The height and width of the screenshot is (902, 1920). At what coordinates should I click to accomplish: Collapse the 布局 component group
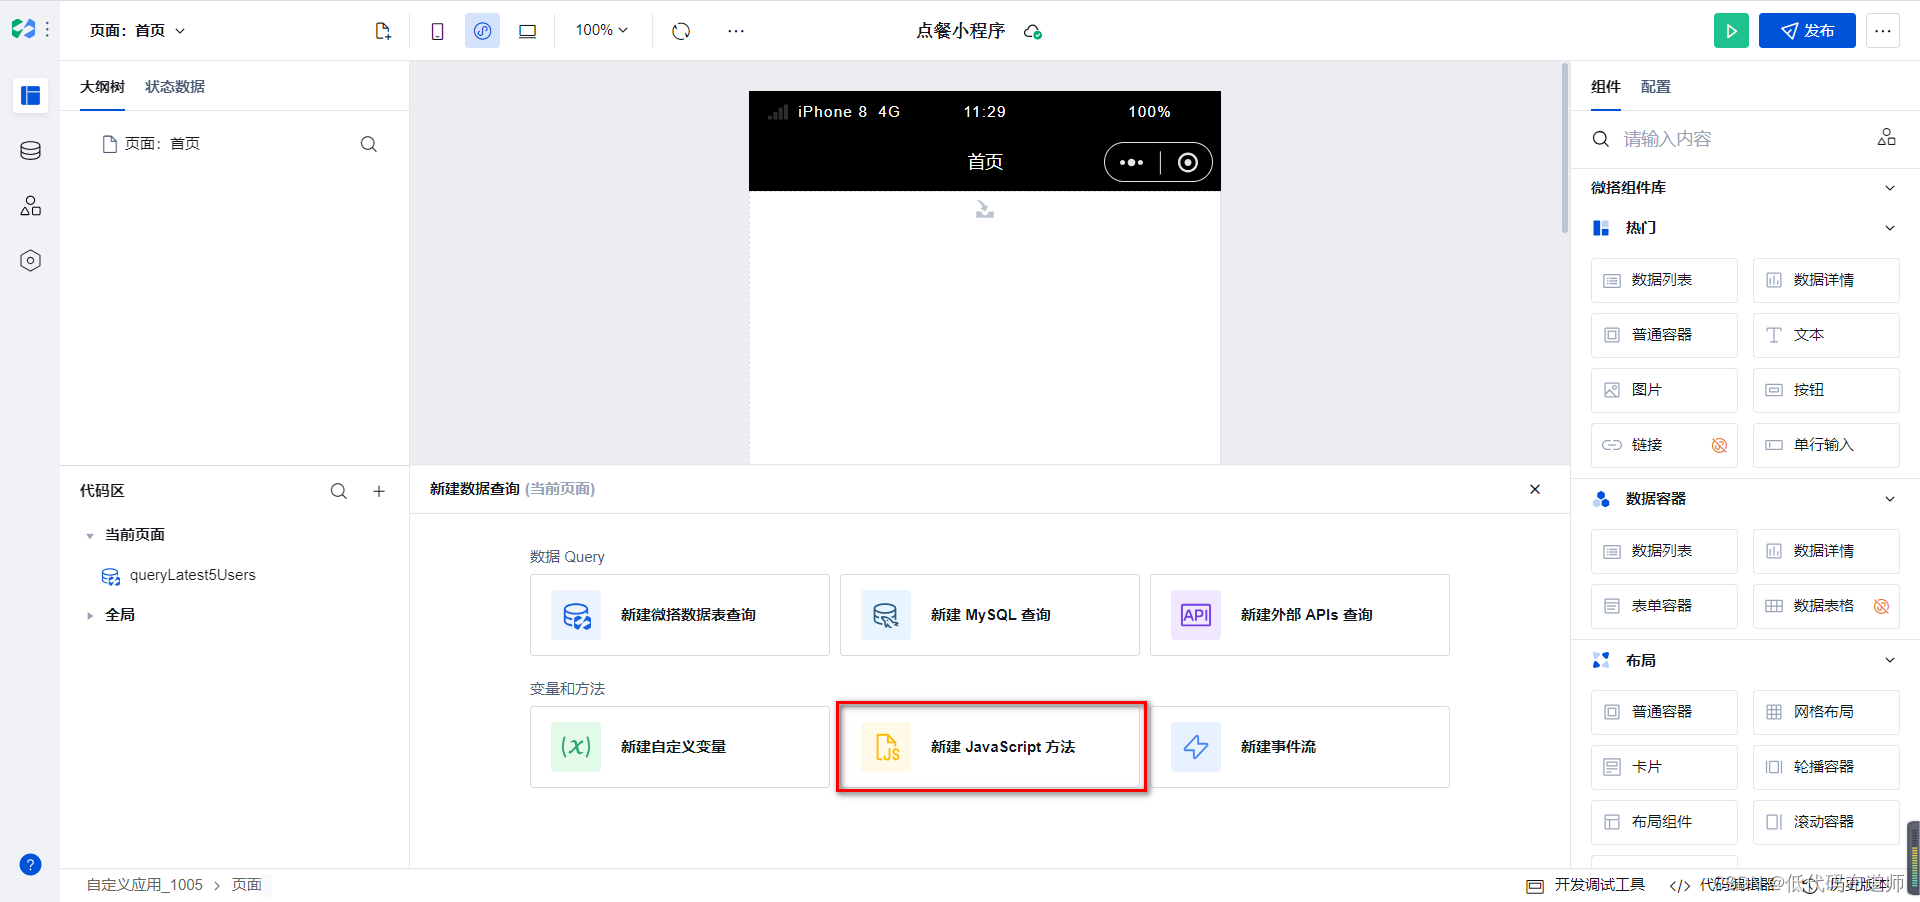1890,660
